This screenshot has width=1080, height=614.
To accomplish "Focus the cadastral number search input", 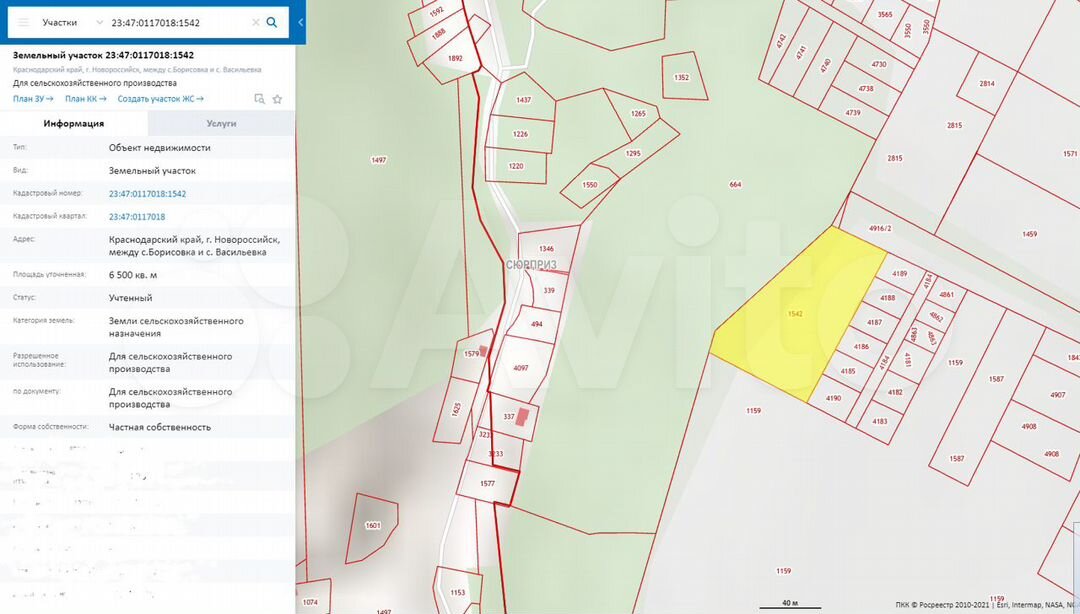I will click(175, 22).
